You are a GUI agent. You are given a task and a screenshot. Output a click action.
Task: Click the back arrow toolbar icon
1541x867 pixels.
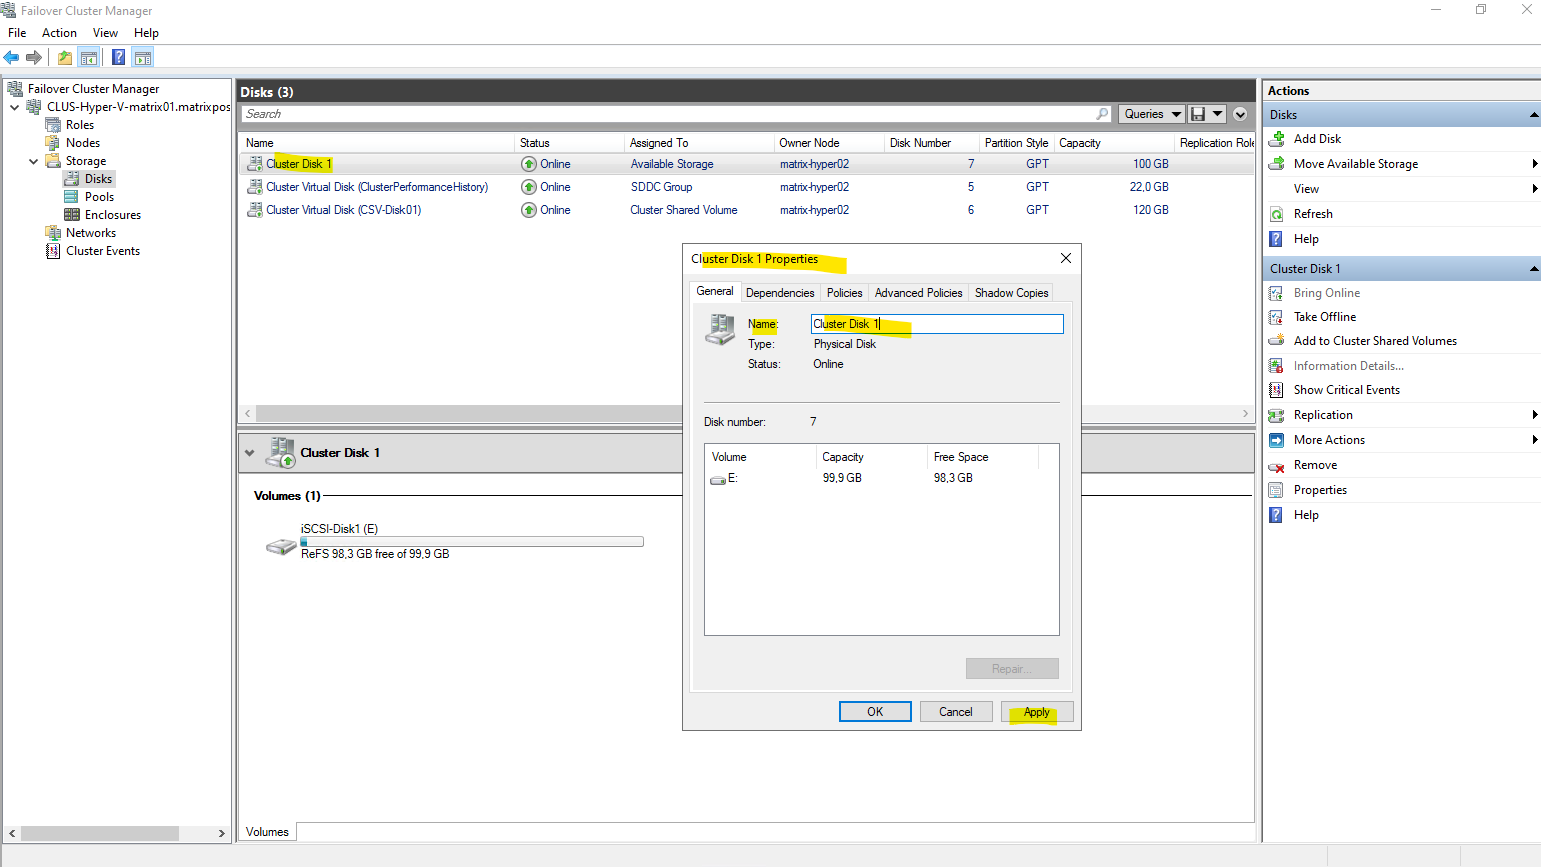click(12, 58)
